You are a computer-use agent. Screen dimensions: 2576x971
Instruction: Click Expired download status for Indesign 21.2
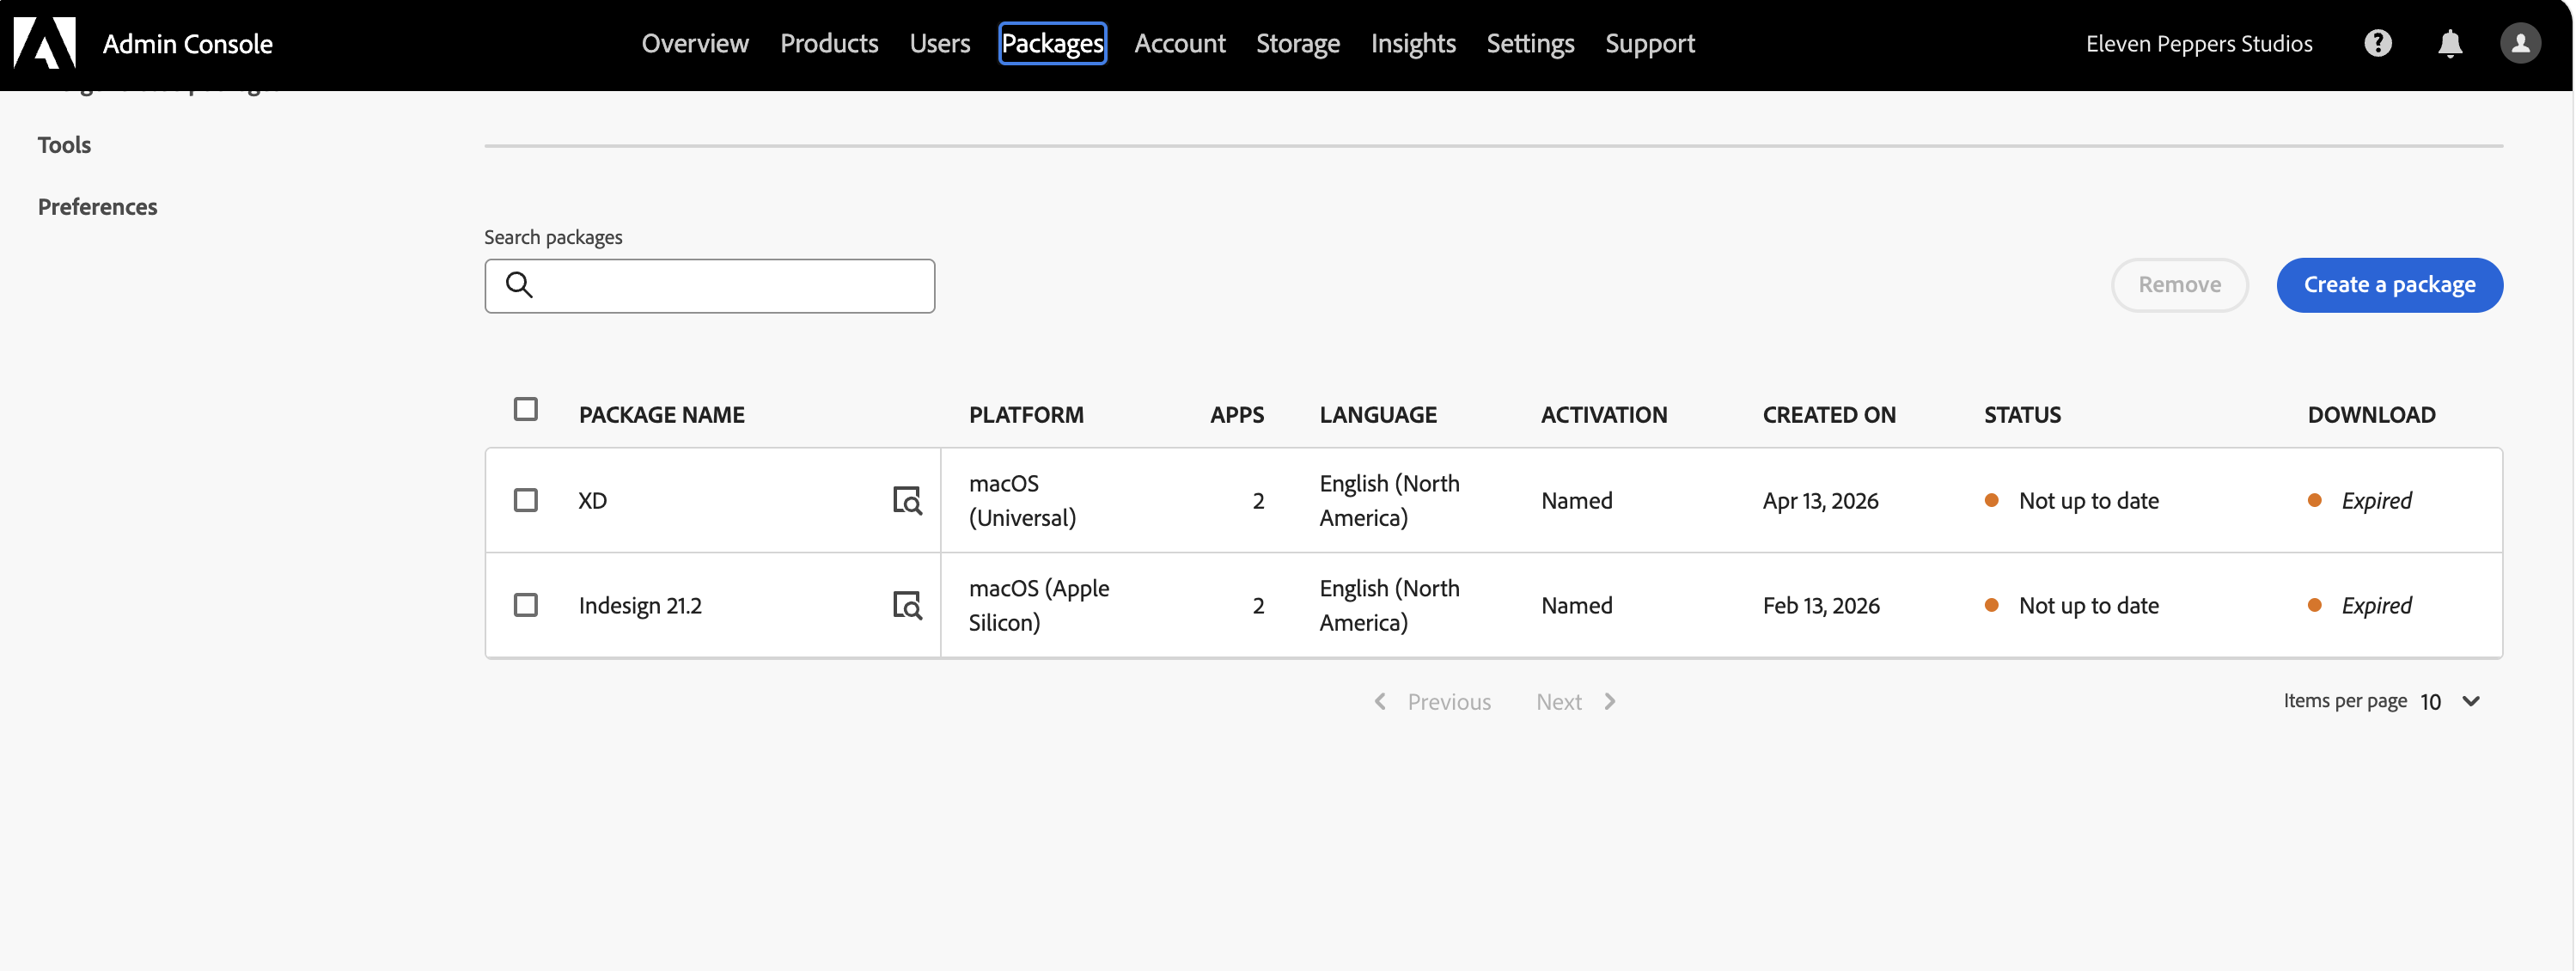coord(2376,605)
